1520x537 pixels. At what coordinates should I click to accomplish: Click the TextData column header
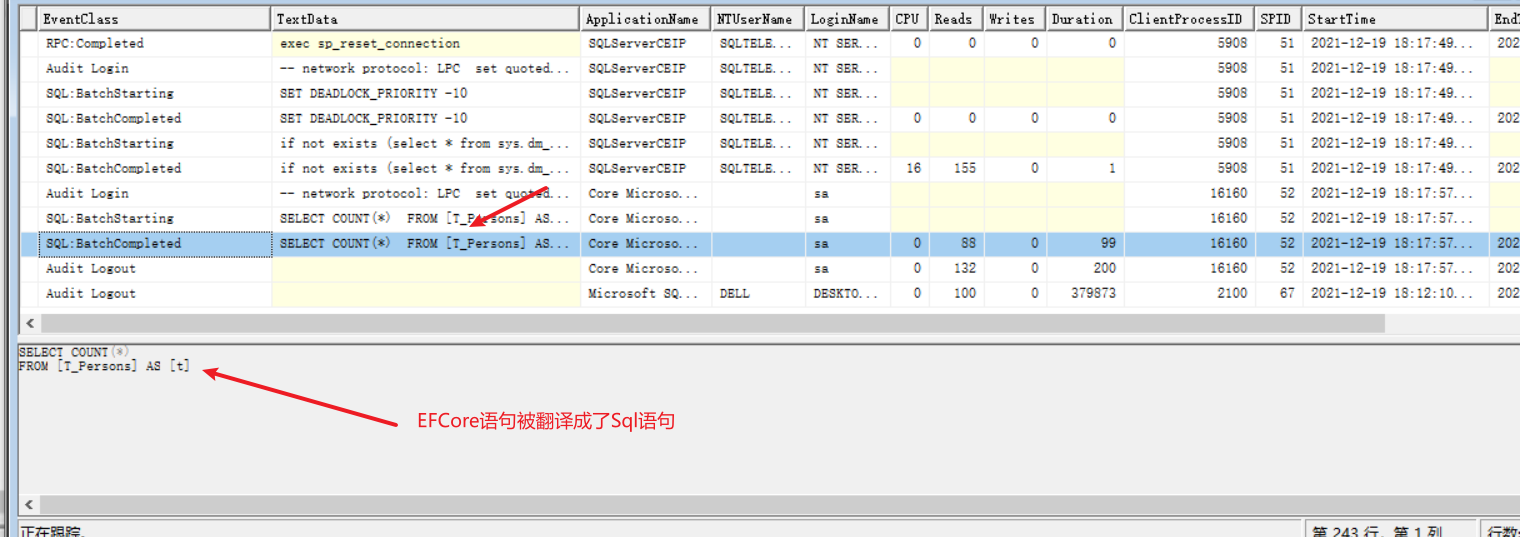tap(425, 19)
